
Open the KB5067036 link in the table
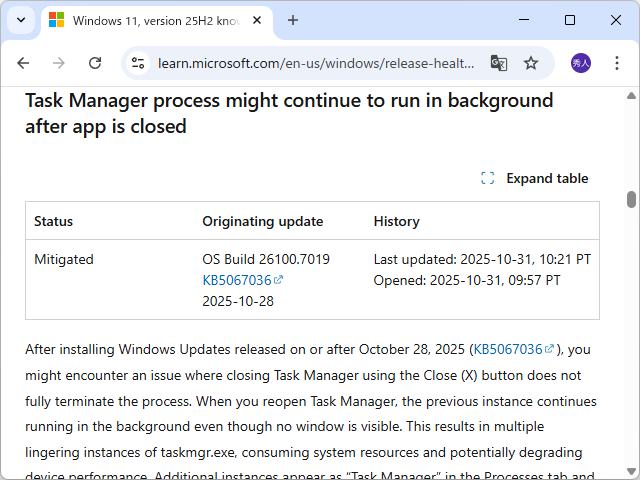click(x=242, y=280)
